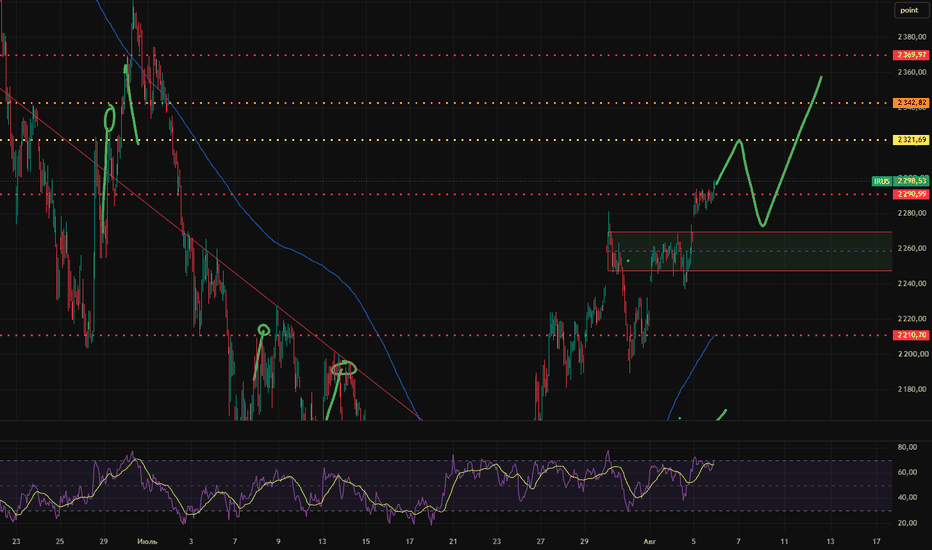932x550 pixels.
Task: Select the 2321,69 yellow price label
Action: 911,140
